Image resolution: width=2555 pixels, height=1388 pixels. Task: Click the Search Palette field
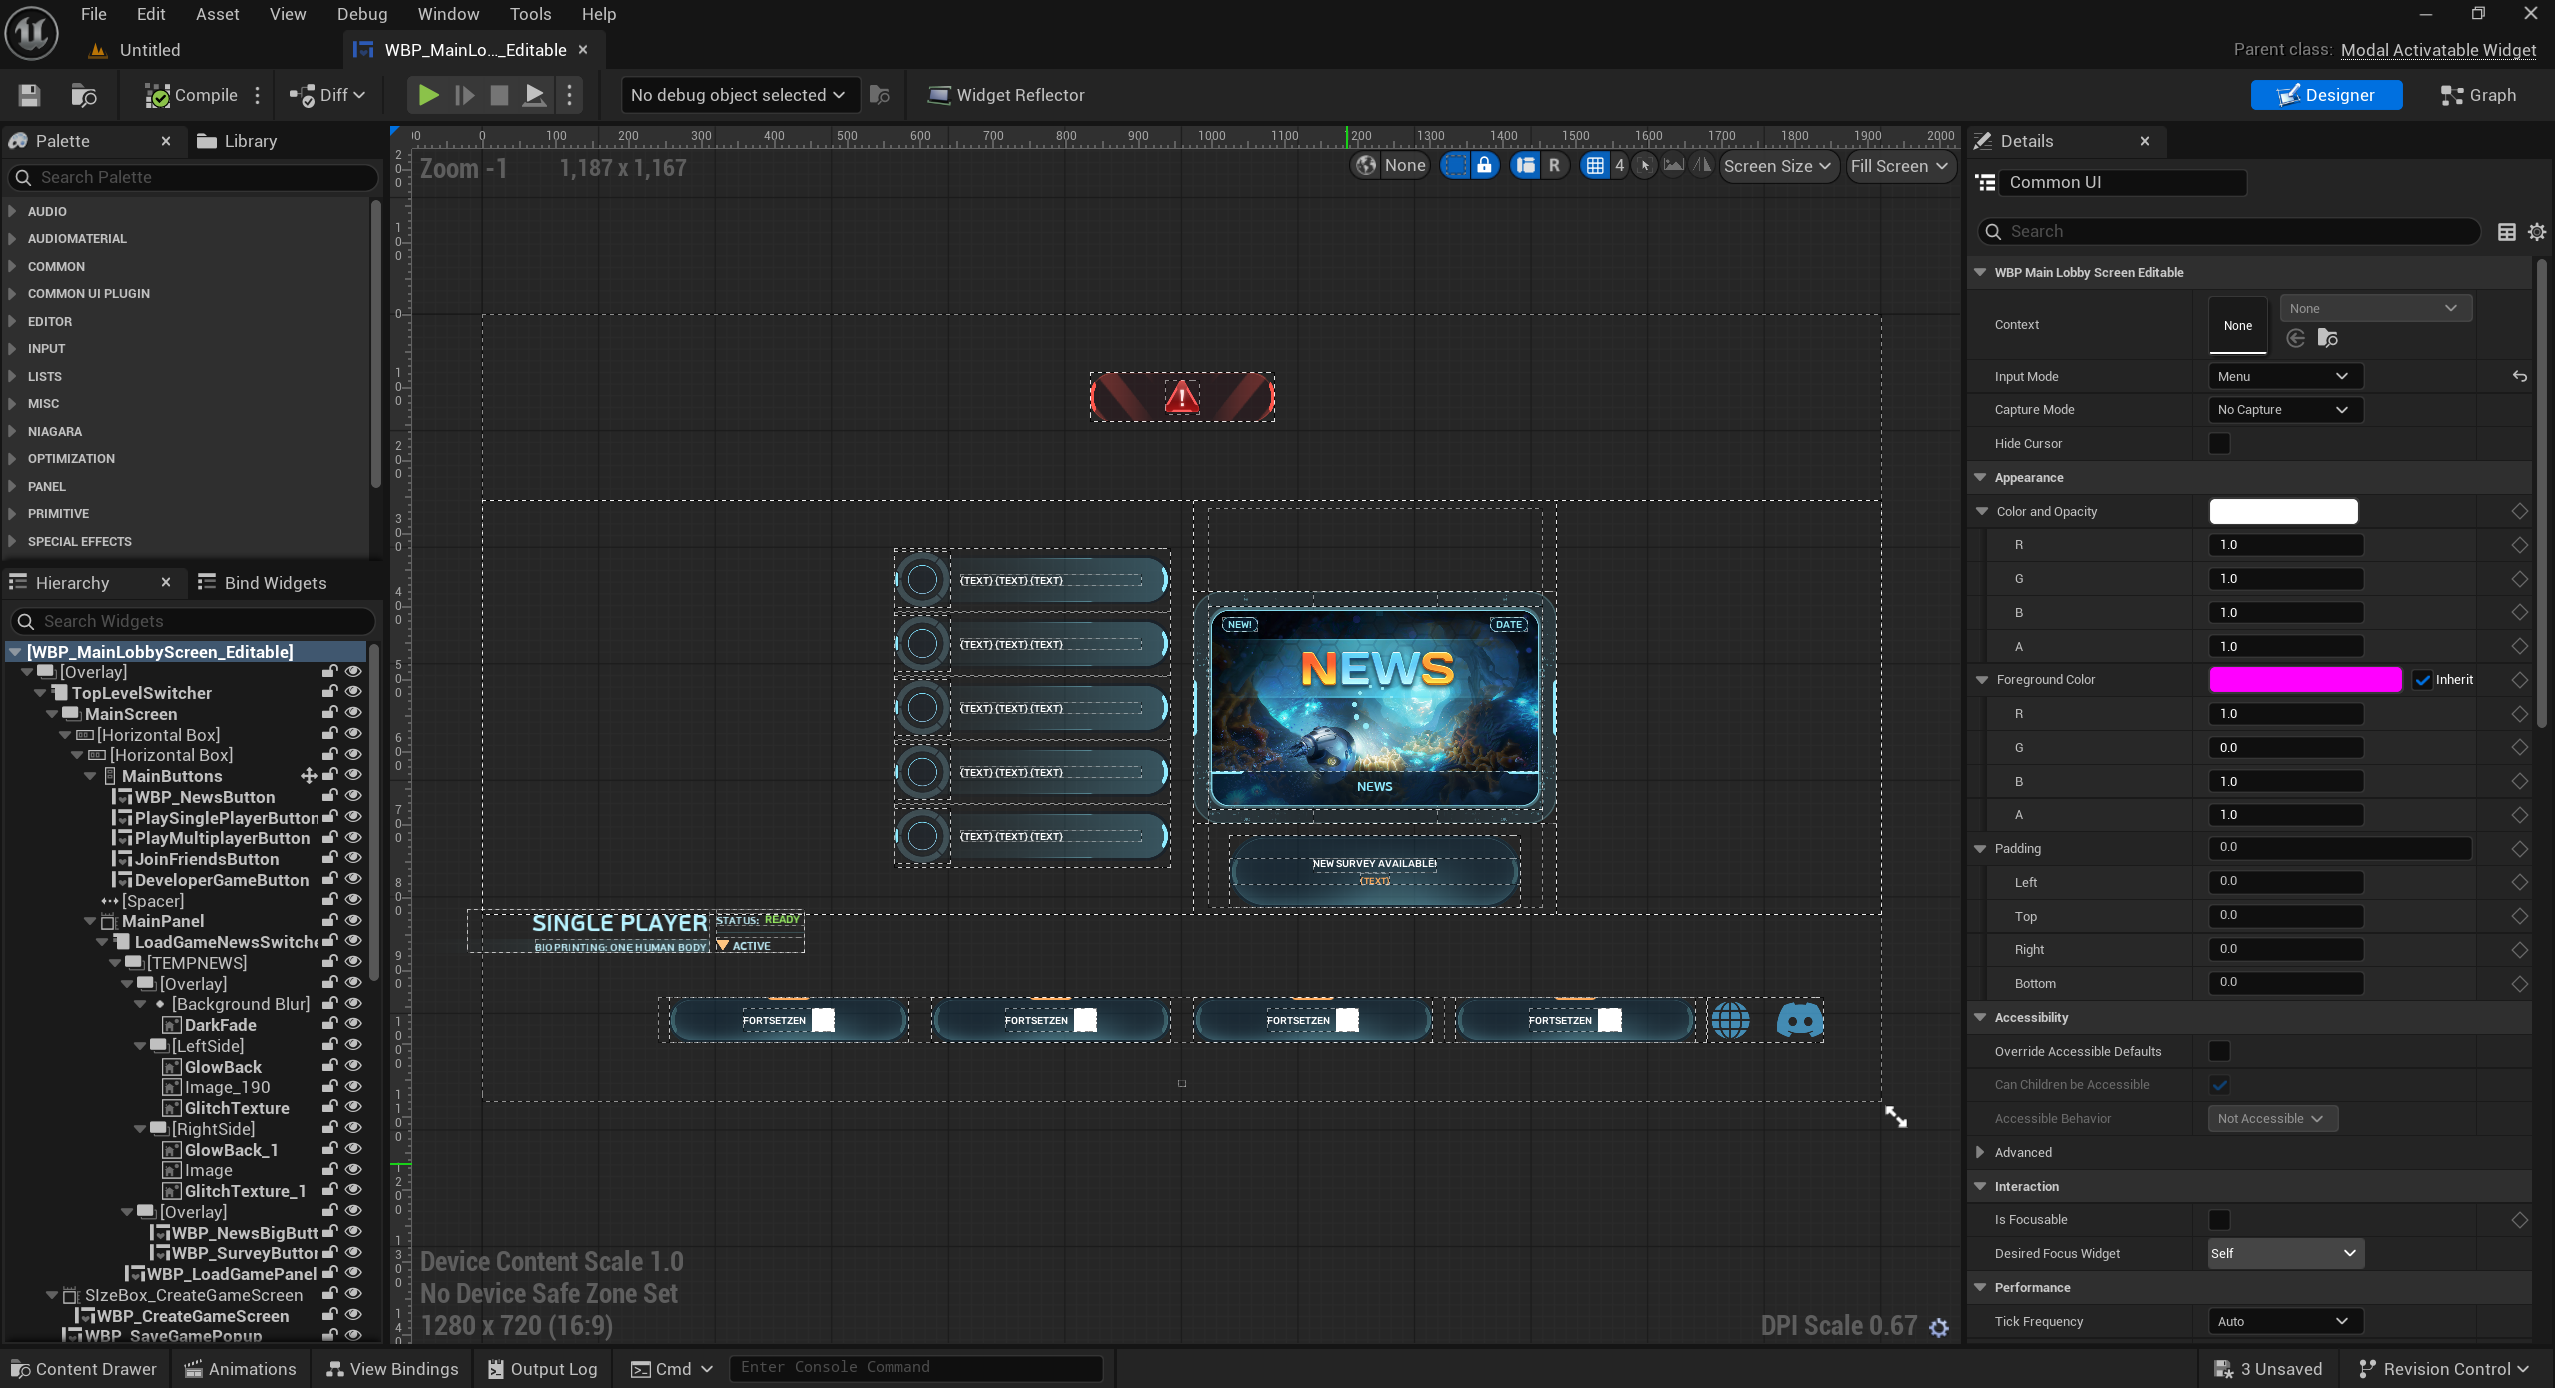coord(194,177)
